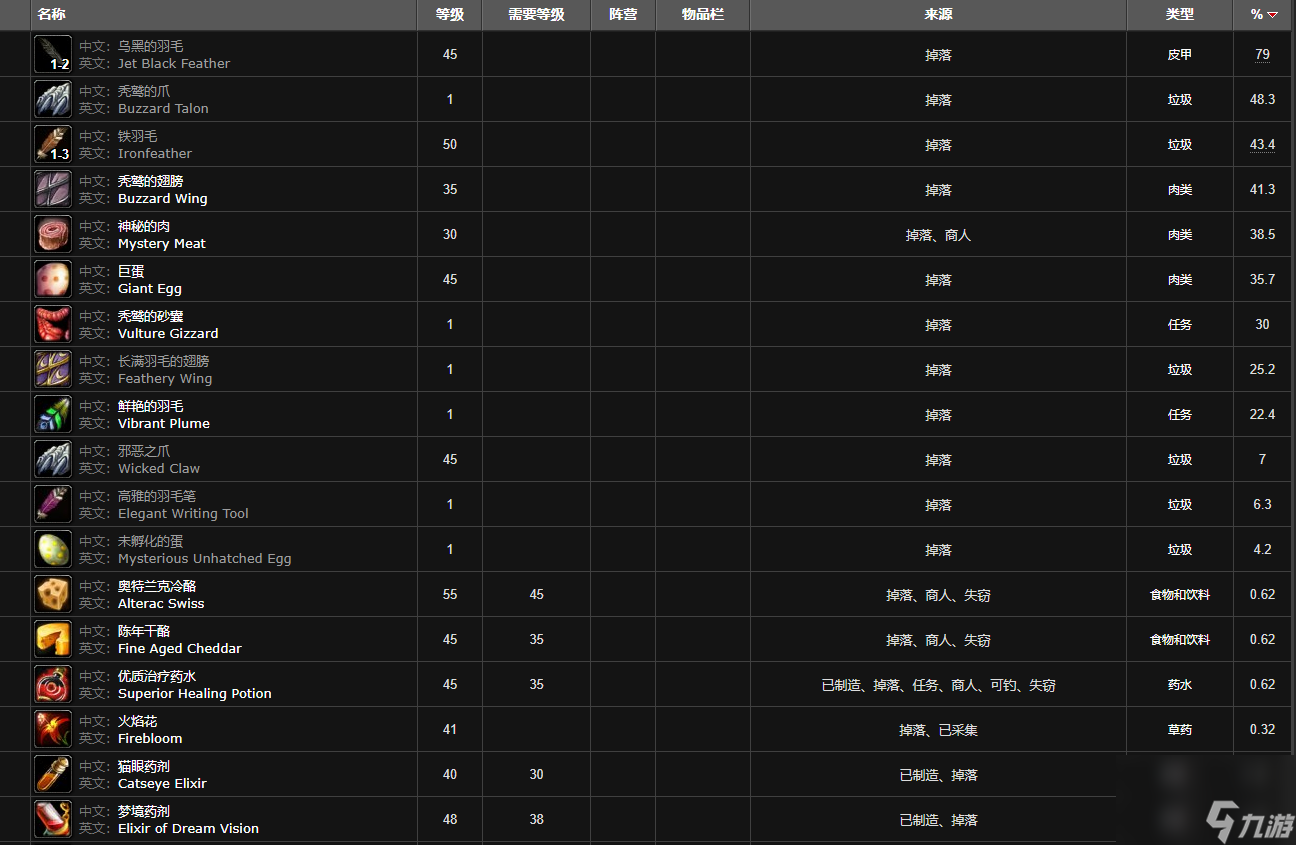Open the Buzzard Talon item link
The width and height of the screenshot is (1296, 845).
click(x=163, y=108)
